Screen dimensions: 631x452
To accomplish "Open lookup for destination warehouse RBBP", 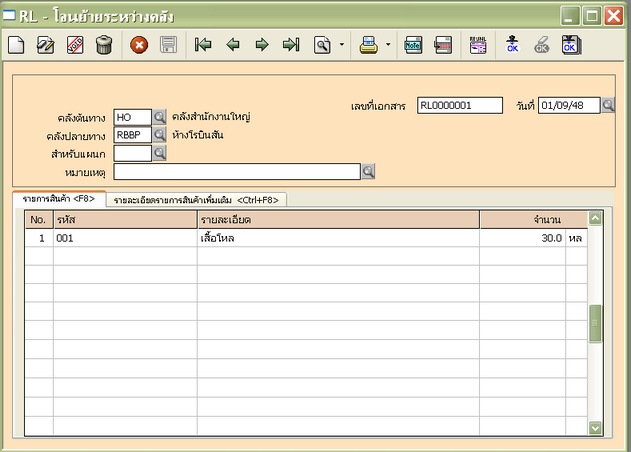I will pyautogui.click(x=160, y=135).
